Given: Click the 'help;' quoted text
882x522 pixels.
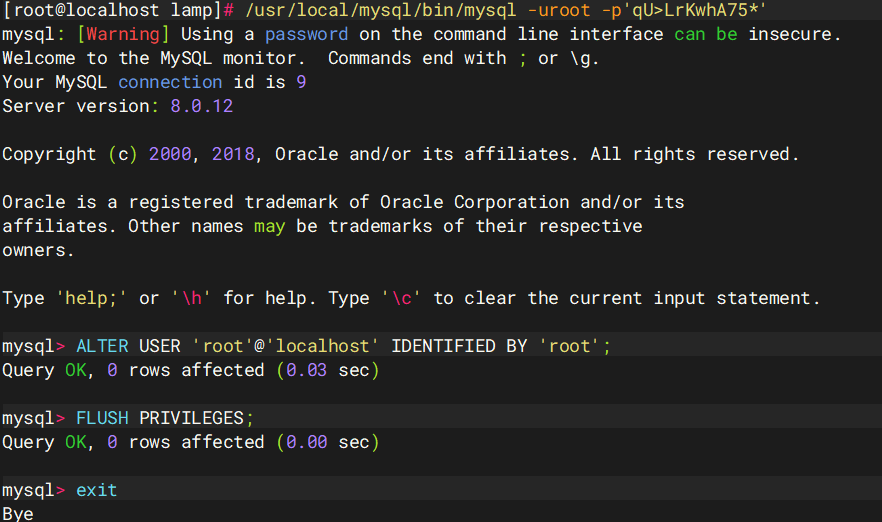Looking at the screenshot, I should [x=91, y=298].
